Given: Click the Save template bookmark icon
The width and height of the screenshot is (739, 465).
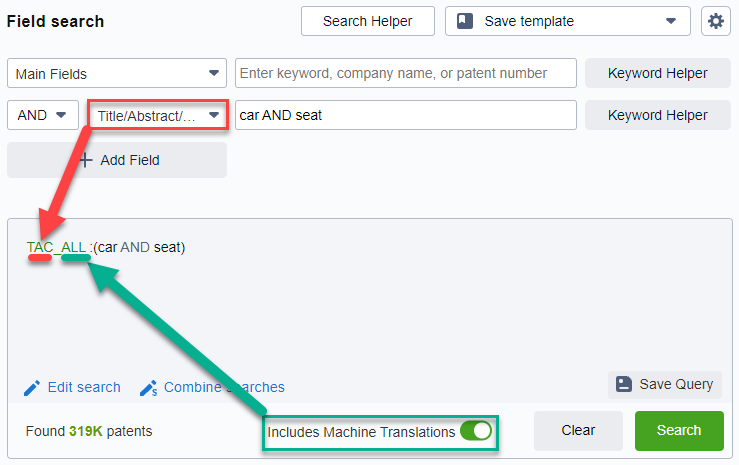Looking at the screenshot, I should 465,21.
